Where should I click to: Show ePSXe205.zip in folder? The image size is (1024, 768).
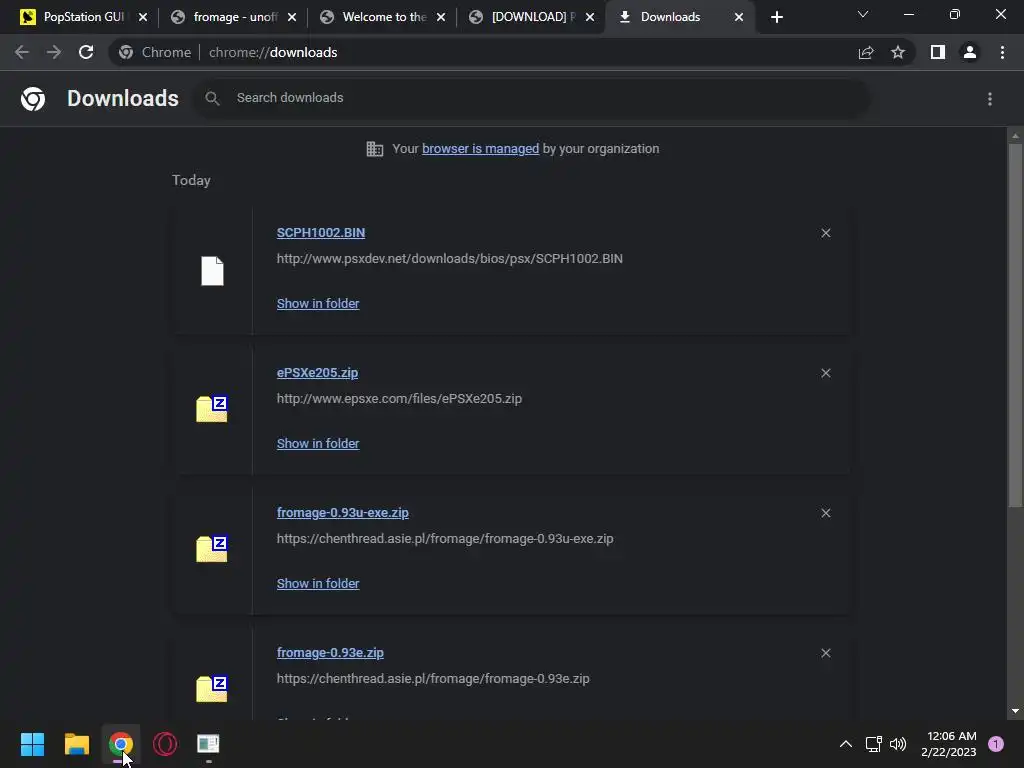coord(318,443)
